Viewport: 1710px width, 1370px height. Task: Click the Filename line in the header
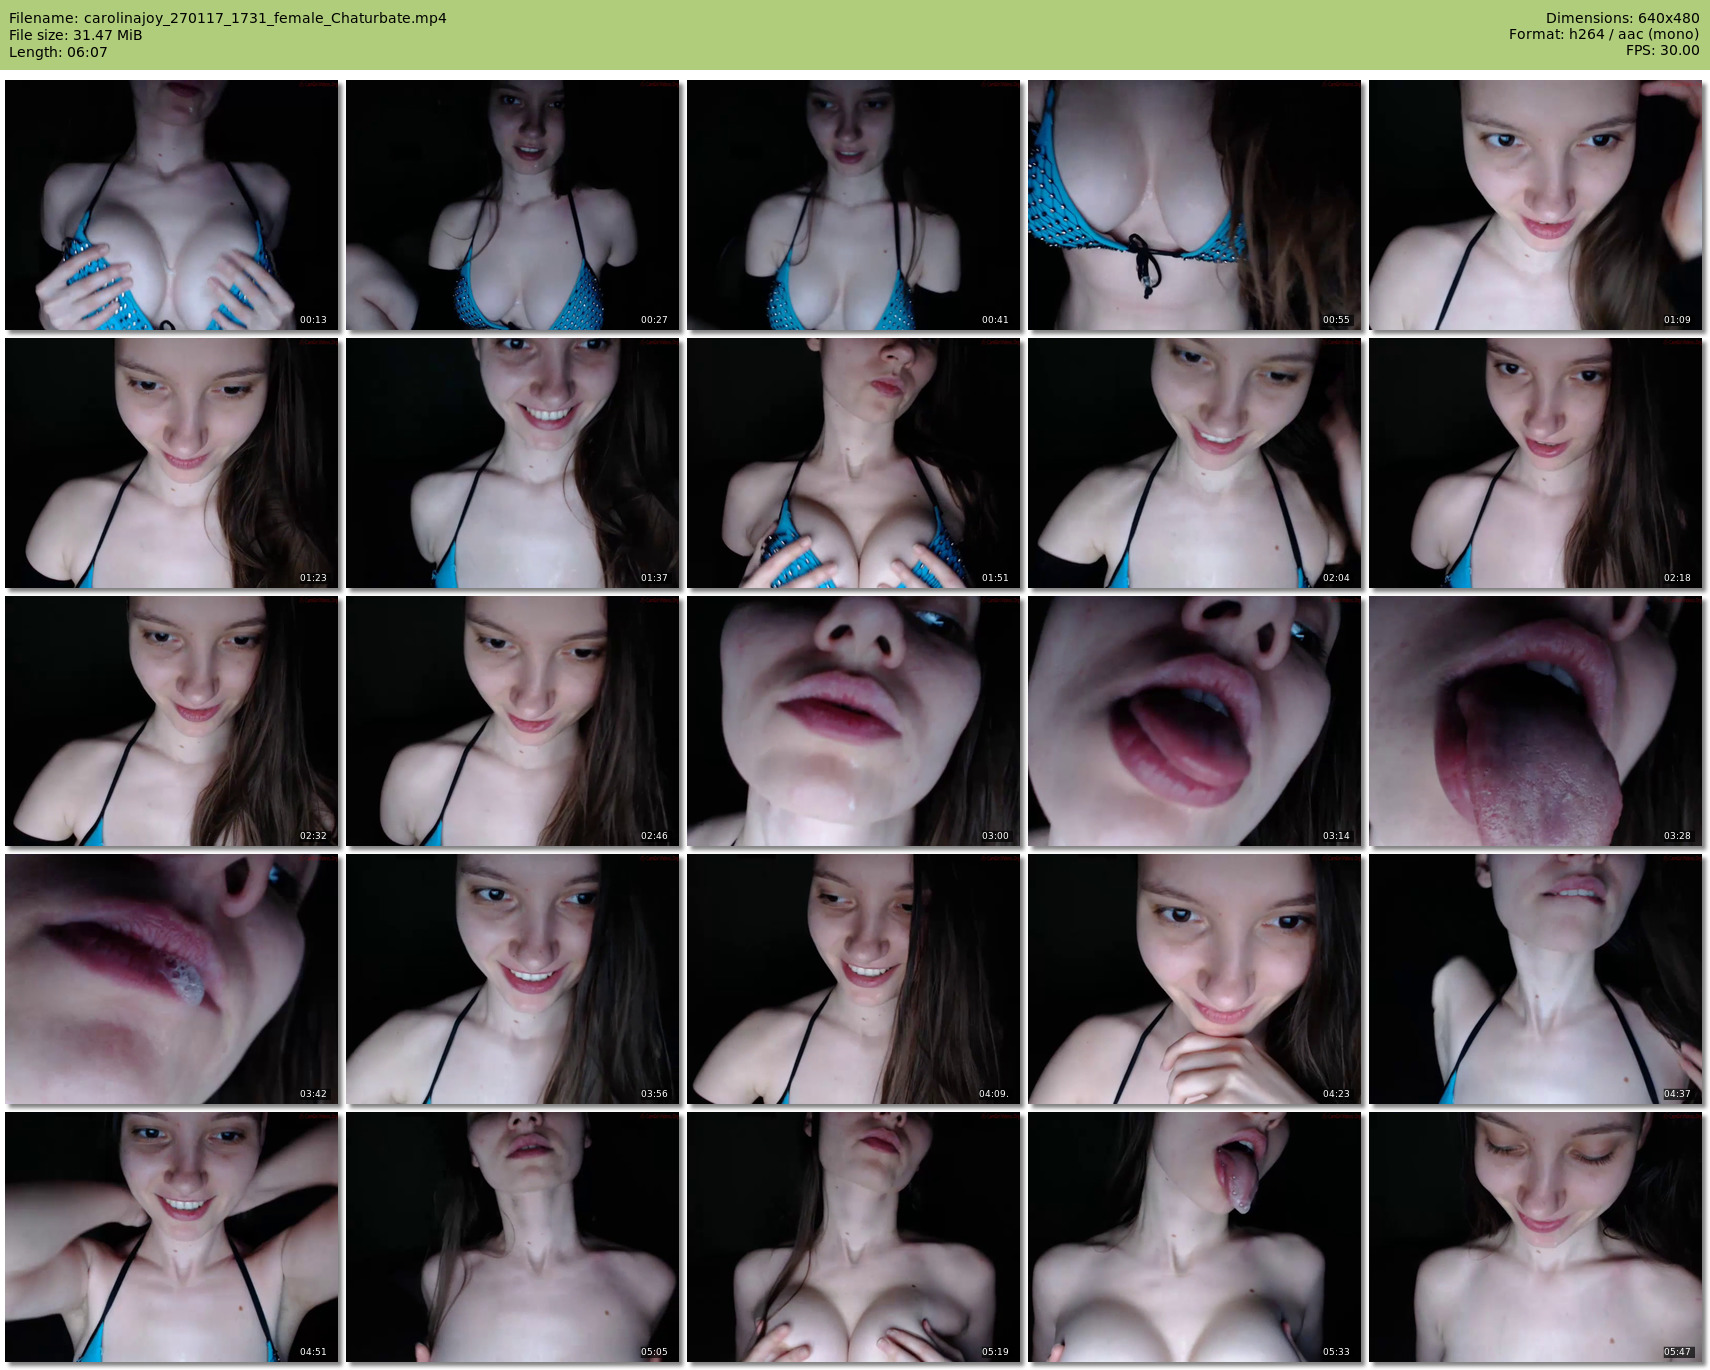[x=228, y=18]
